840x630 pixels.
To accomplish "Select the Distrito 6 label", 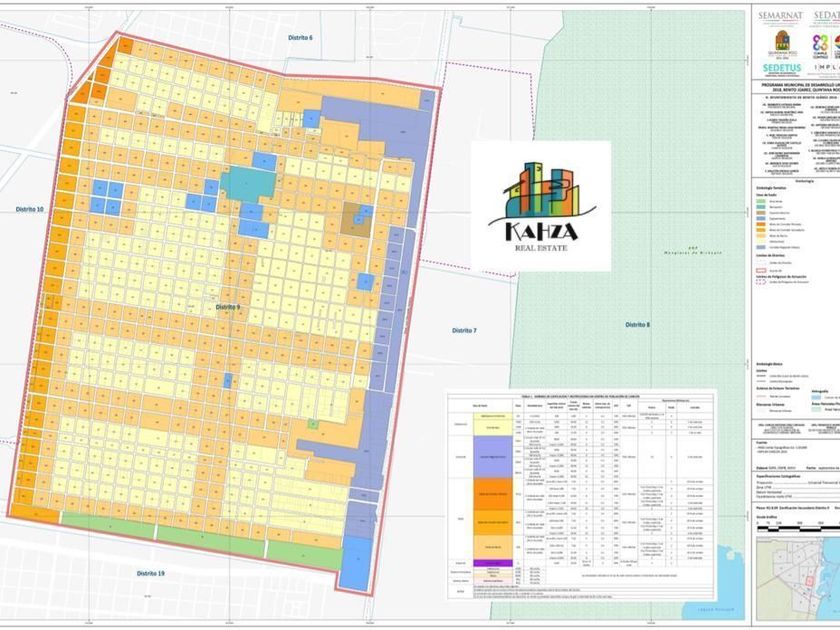I will [300, 38].
